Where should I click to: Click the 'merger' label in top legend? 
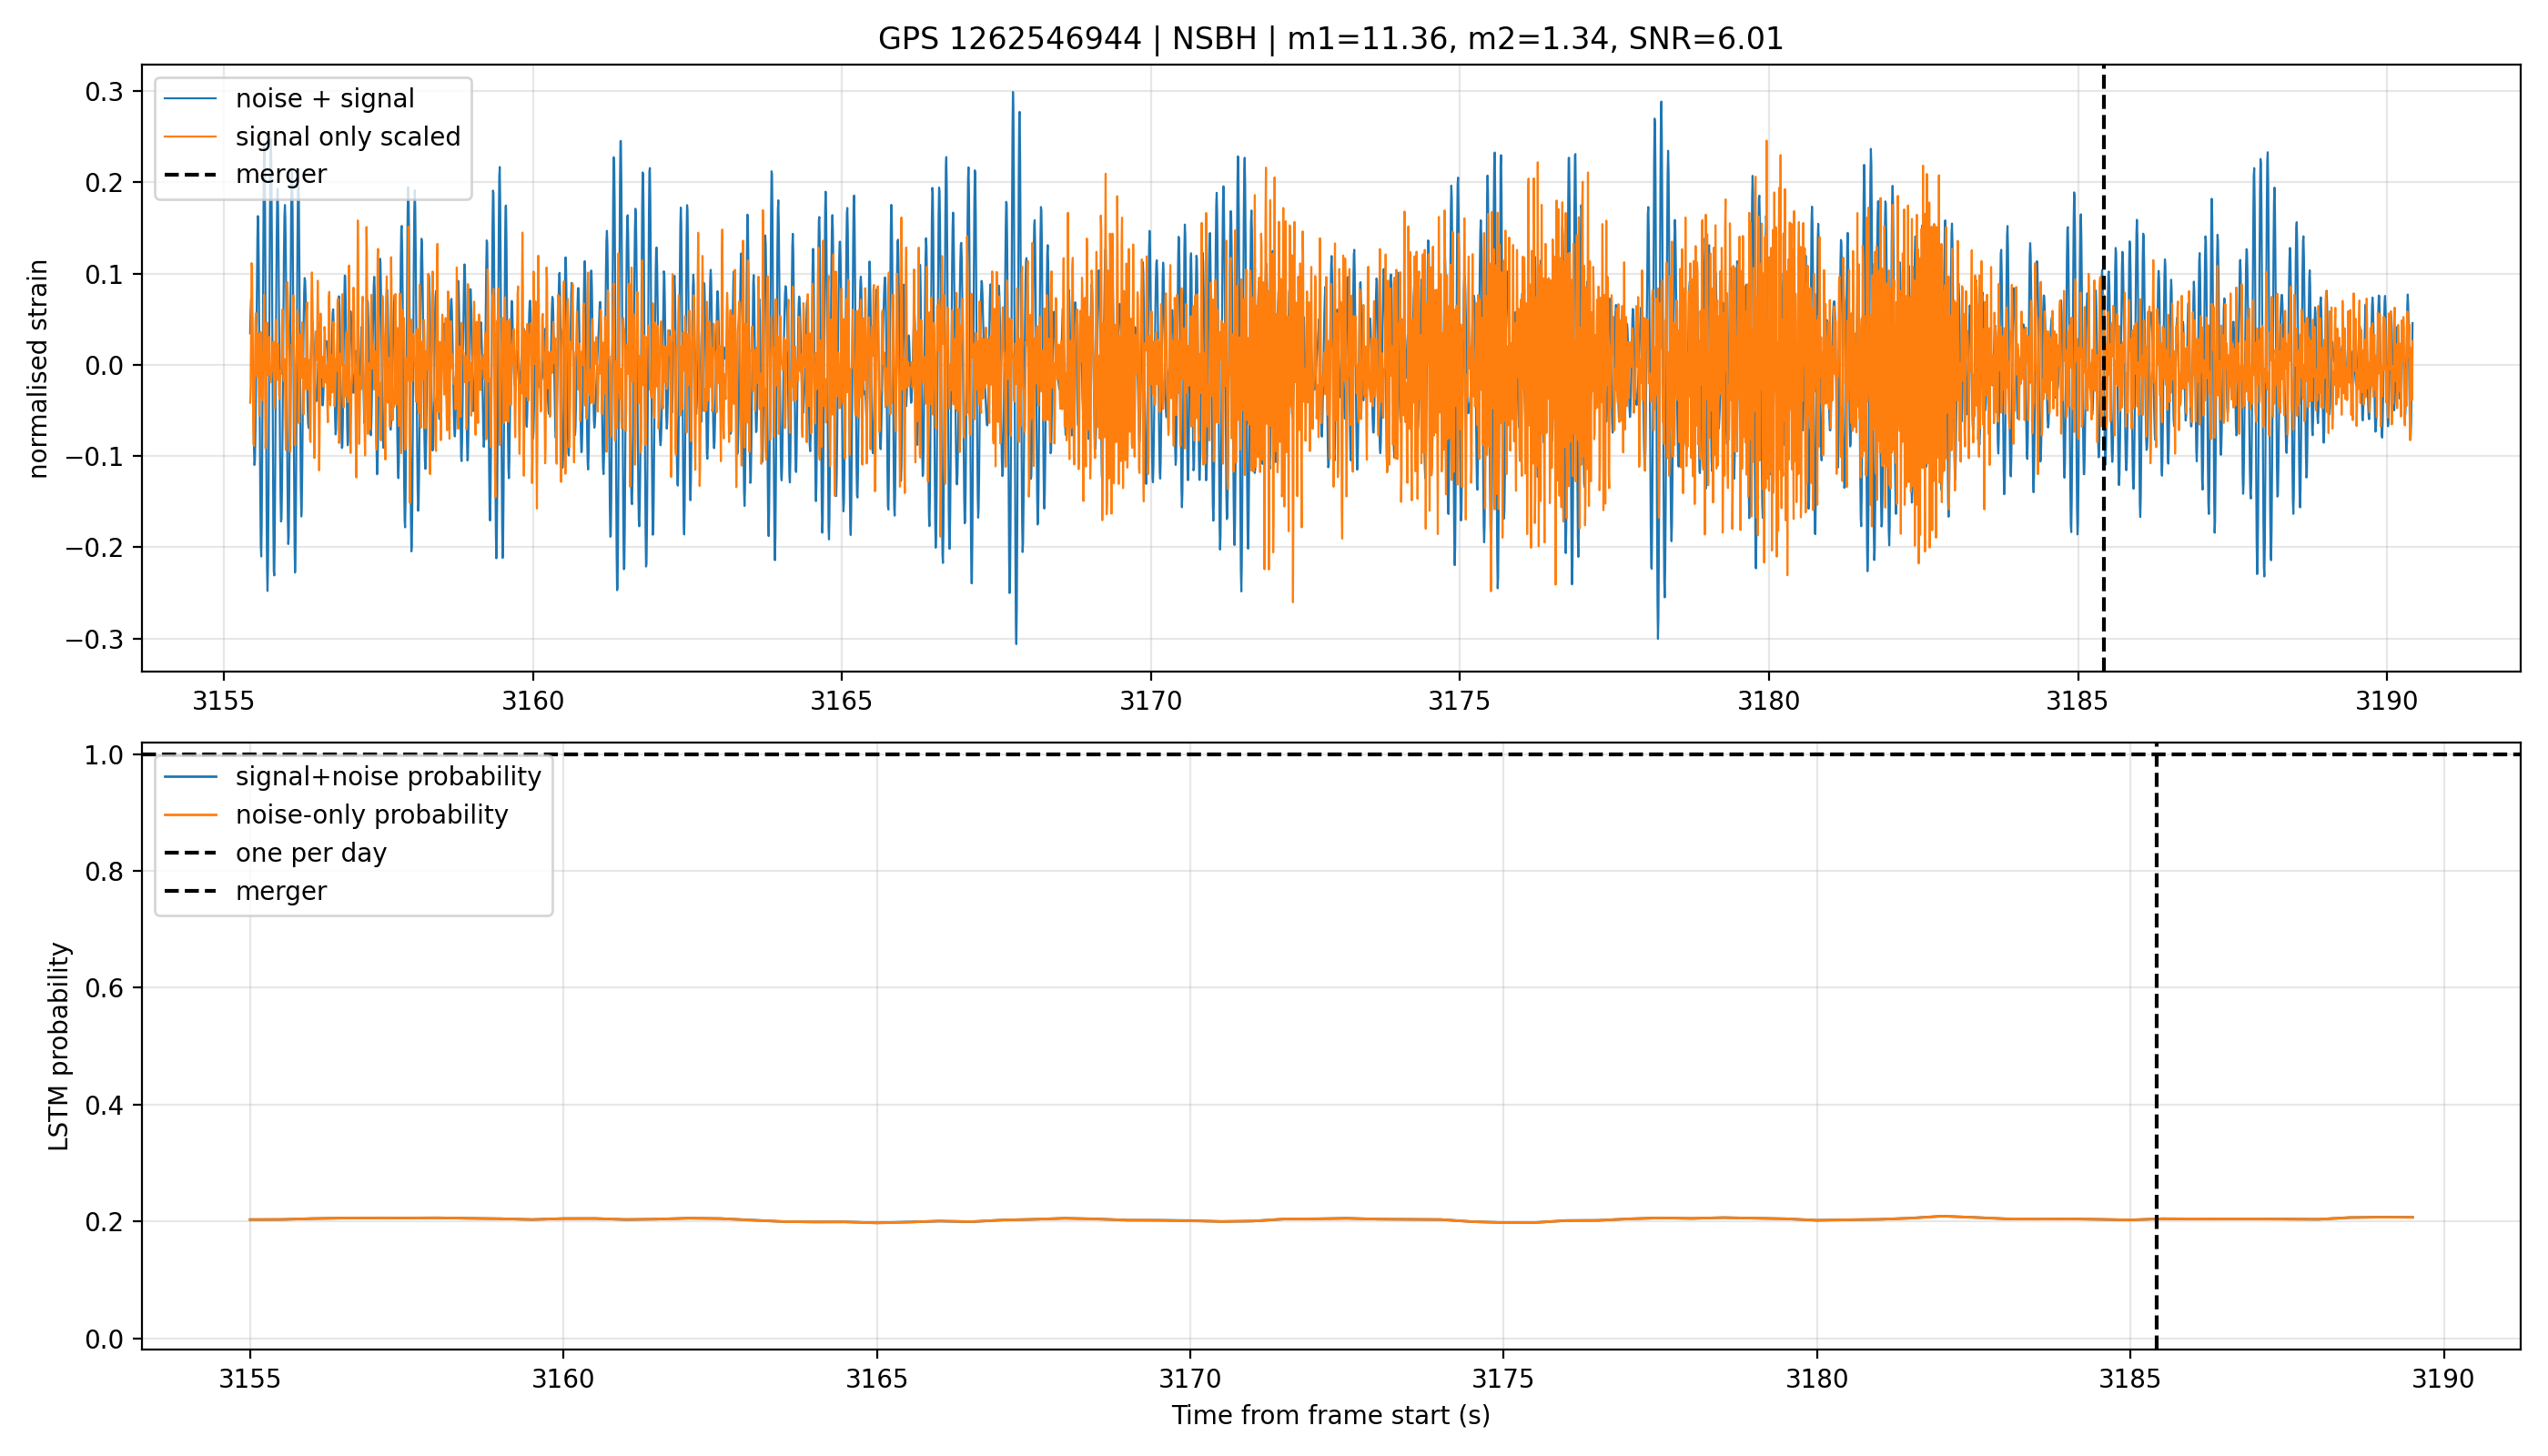[x=281, y=174]
